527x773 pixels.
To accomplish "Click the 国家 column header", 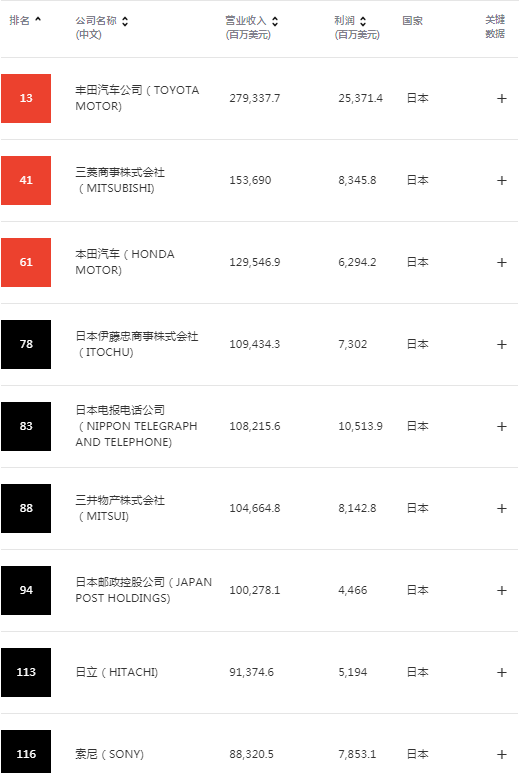I will [x=413, y=21].
